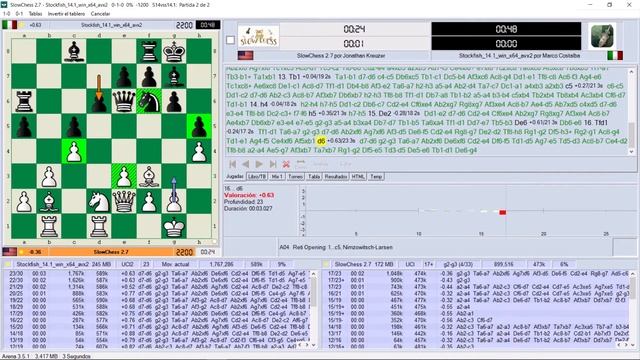The image size is (640, 360).
Task: Click the SlowChess engine logo
Action: [259, 37]
